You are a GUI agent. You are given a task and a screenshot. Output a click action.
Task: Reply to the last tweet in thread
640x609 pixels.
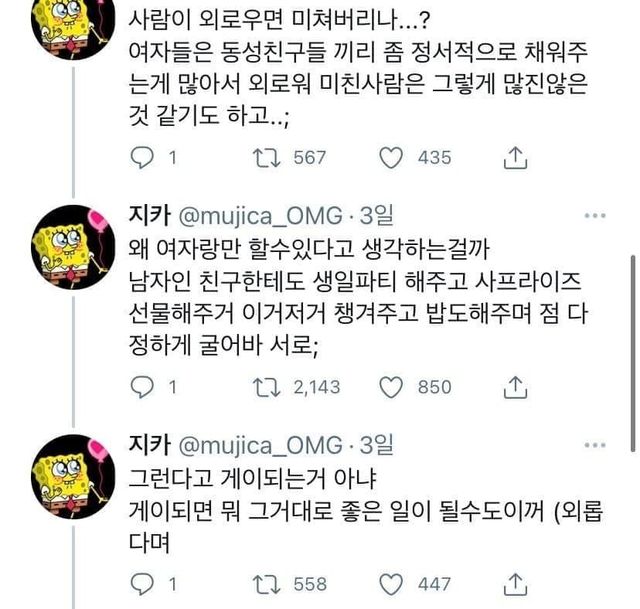click(144, 583)
